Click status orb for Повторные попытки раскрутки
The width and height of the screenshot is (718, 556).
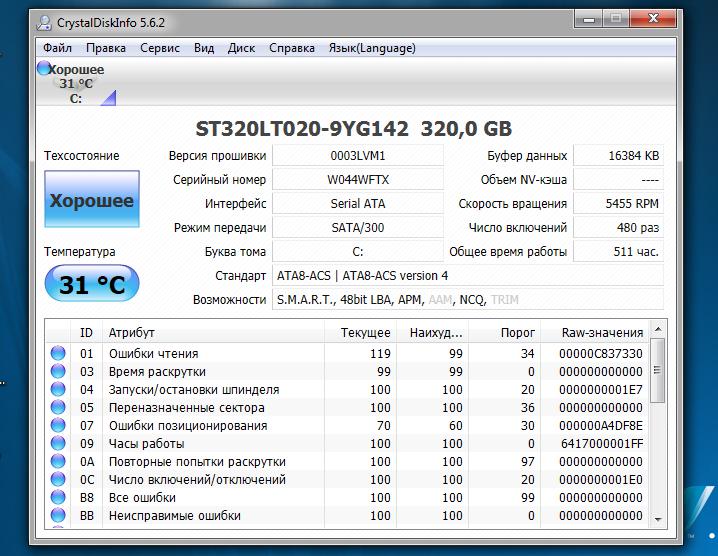(58, 461)
